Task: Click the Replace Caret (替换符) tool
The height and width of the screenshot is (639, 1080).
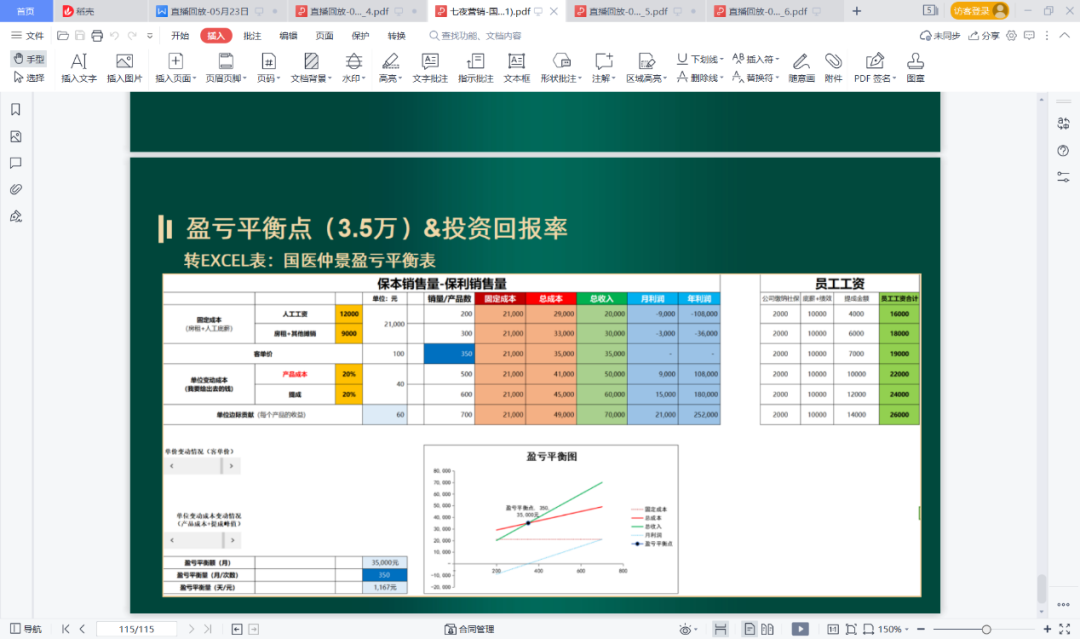Action: click(756, 78)
